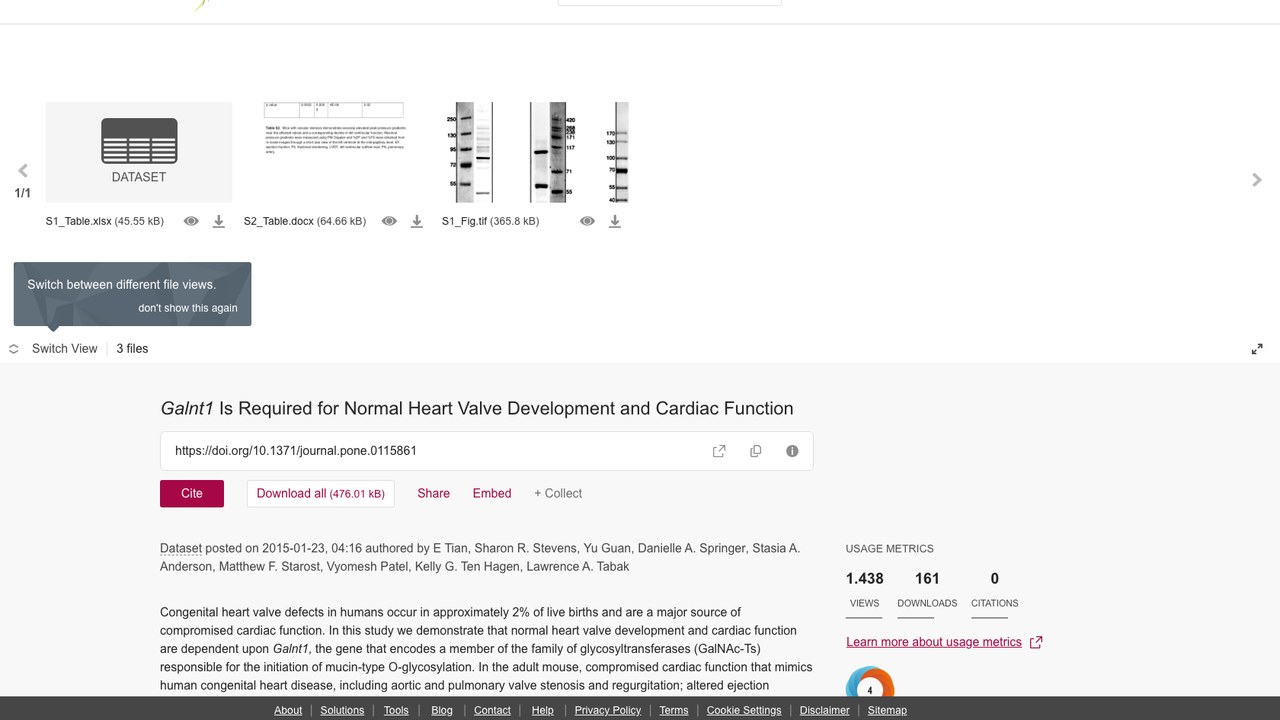Click the 3 files label

(x=132, y=349)
